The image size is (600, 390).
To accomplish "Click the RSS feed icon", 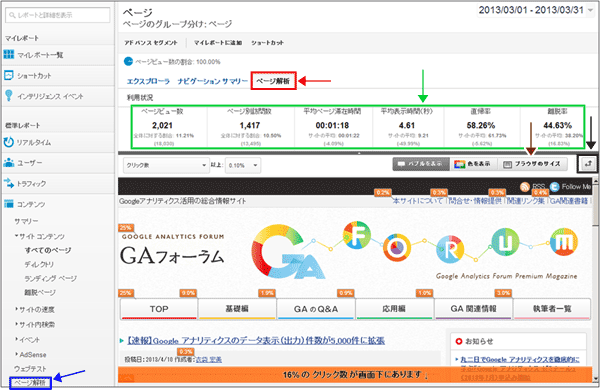I will (525, 187).
